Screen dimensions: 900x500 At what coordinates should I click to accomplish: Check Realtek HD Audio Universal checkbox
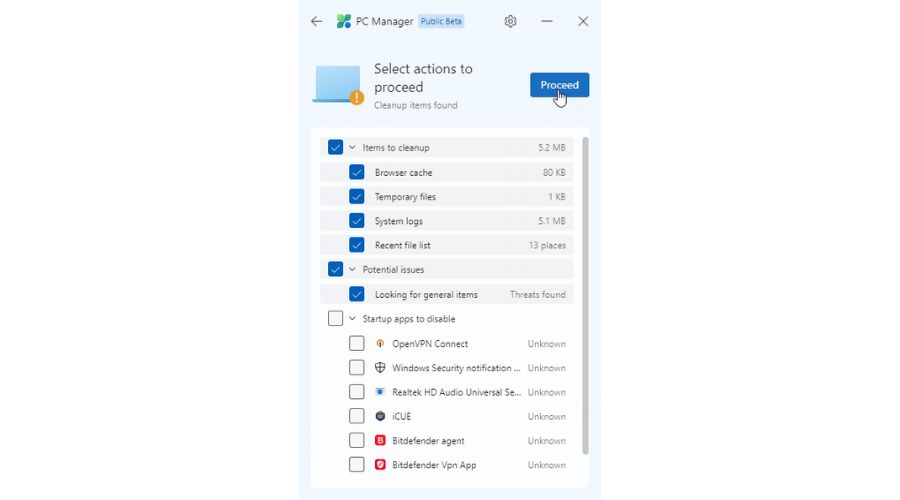coord(356,392)
